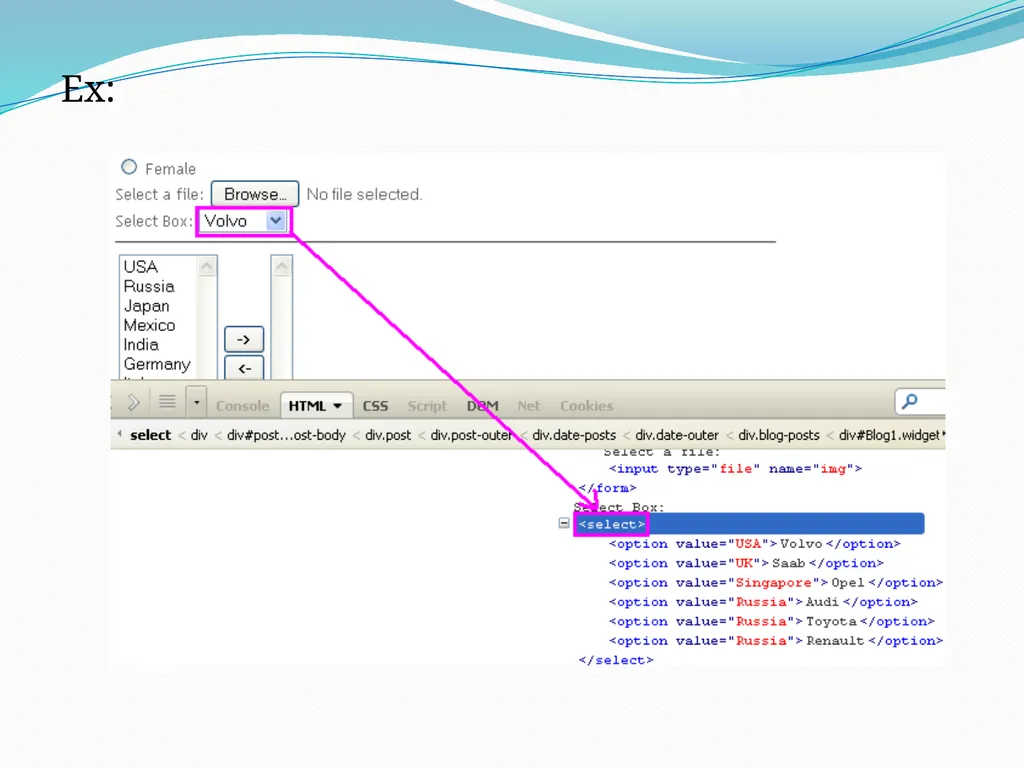Click the Firebug search magnifier icon
Image resolution: width=1024 pixels, height=768 pixels.
[910, 401]
